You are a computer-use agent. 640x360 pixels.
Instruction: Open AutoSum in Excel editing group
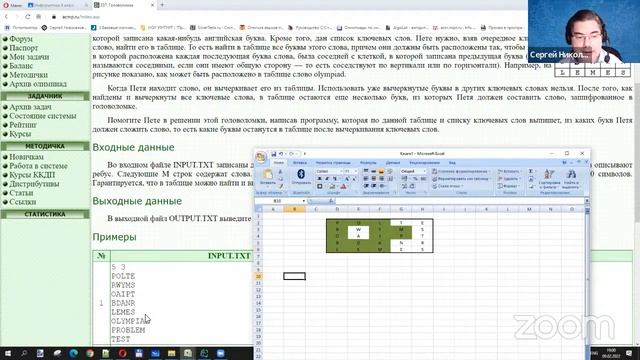pos(531,171)
